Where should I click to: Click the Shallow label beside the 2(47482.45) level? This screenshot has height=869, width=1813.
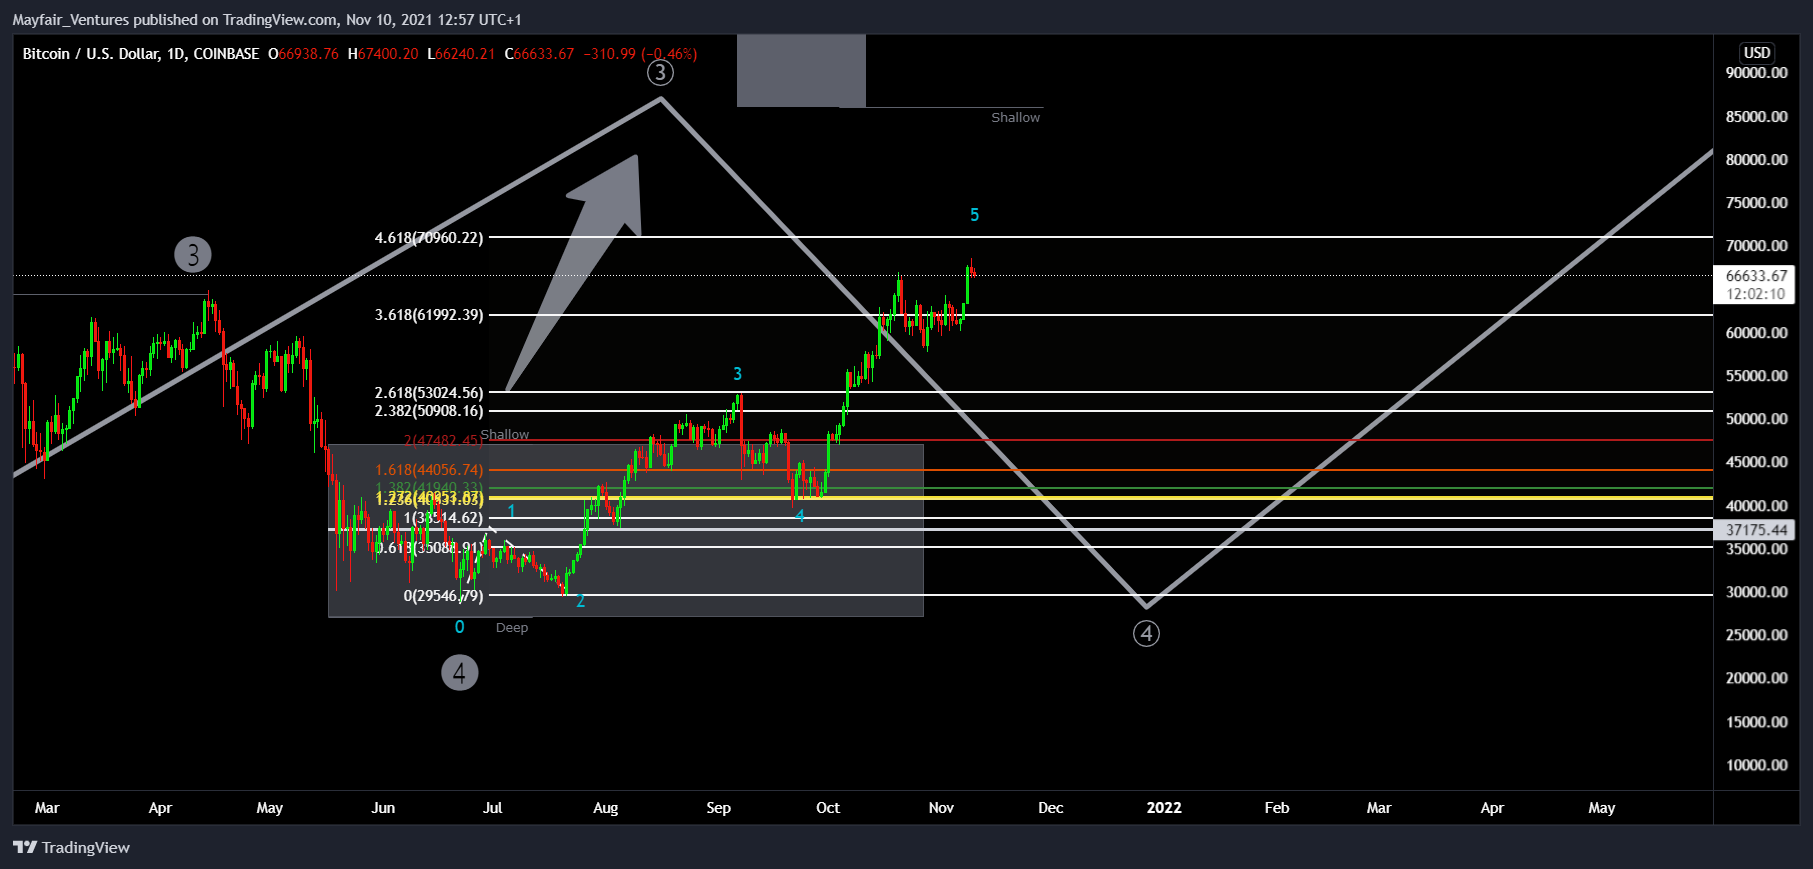505,434
